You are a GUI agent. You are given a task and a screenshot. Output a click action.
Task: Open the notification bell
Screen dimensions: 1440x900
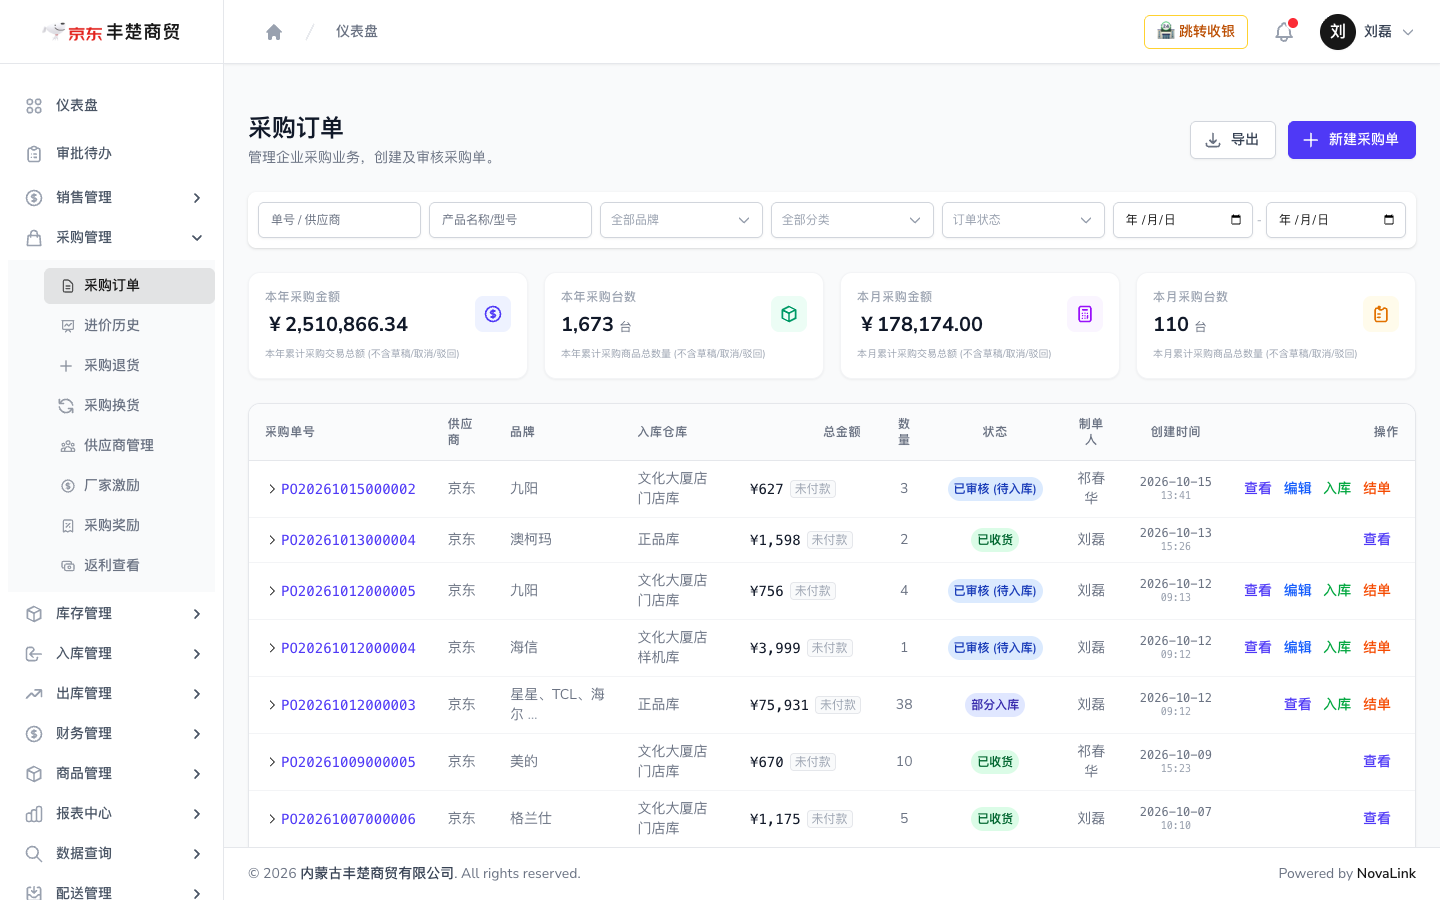[1284, 32]
